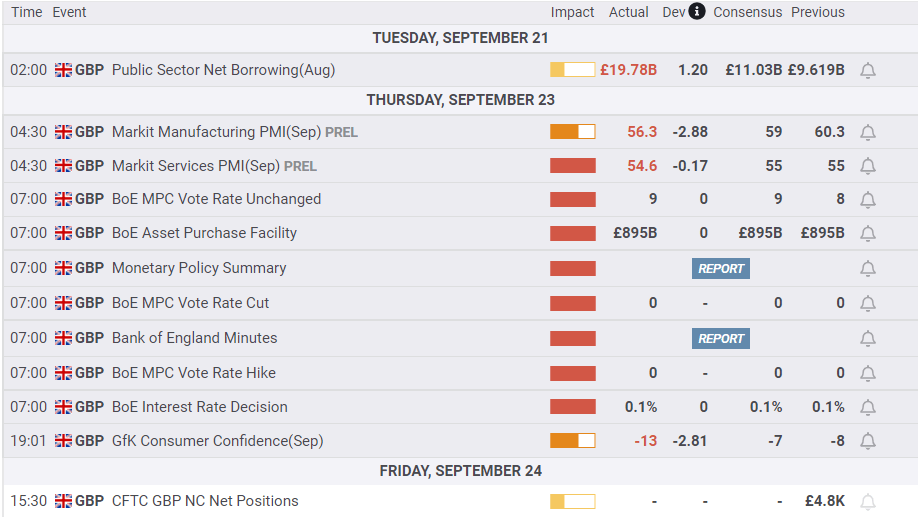
Task: Click the Impact column header
Action: (572, 12)
